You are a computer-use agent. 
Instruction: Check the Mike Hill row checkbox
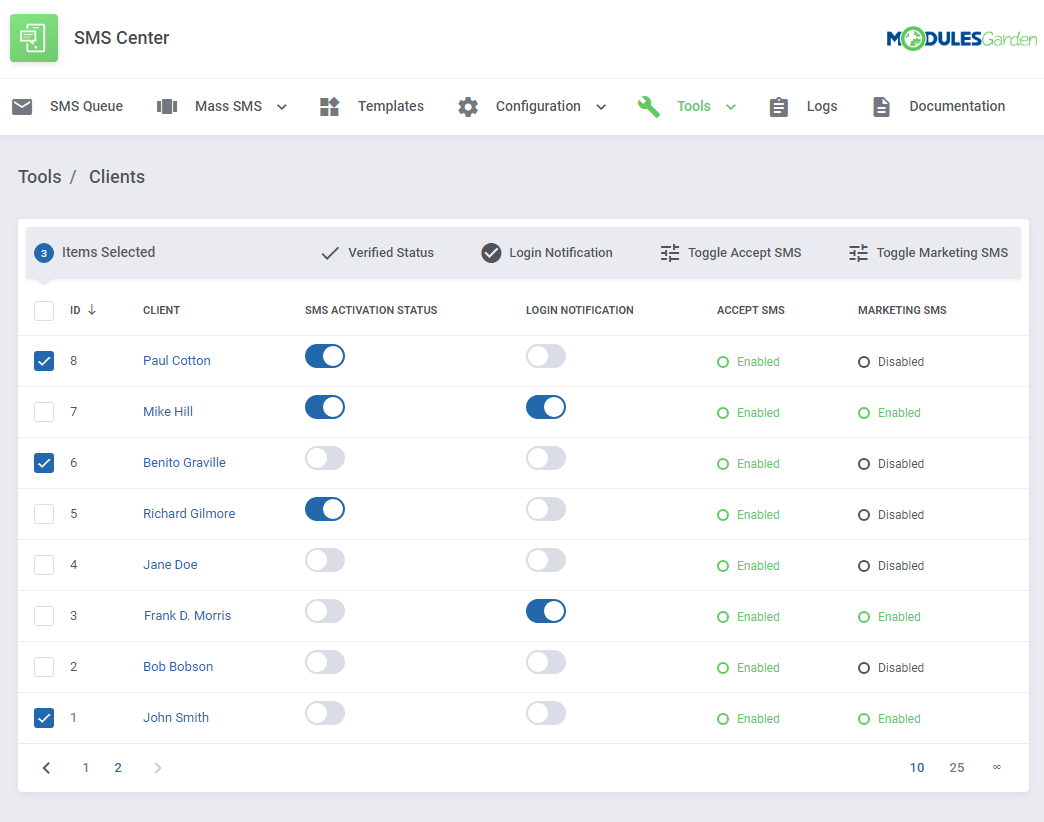44,412
